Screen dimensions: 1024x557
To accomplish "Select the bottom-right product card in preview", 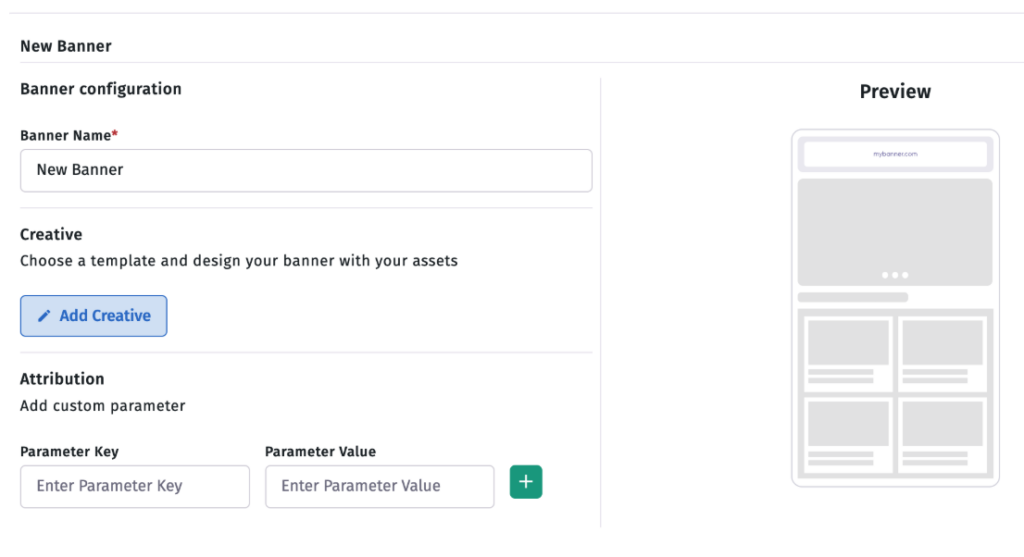I will [942, 435].
